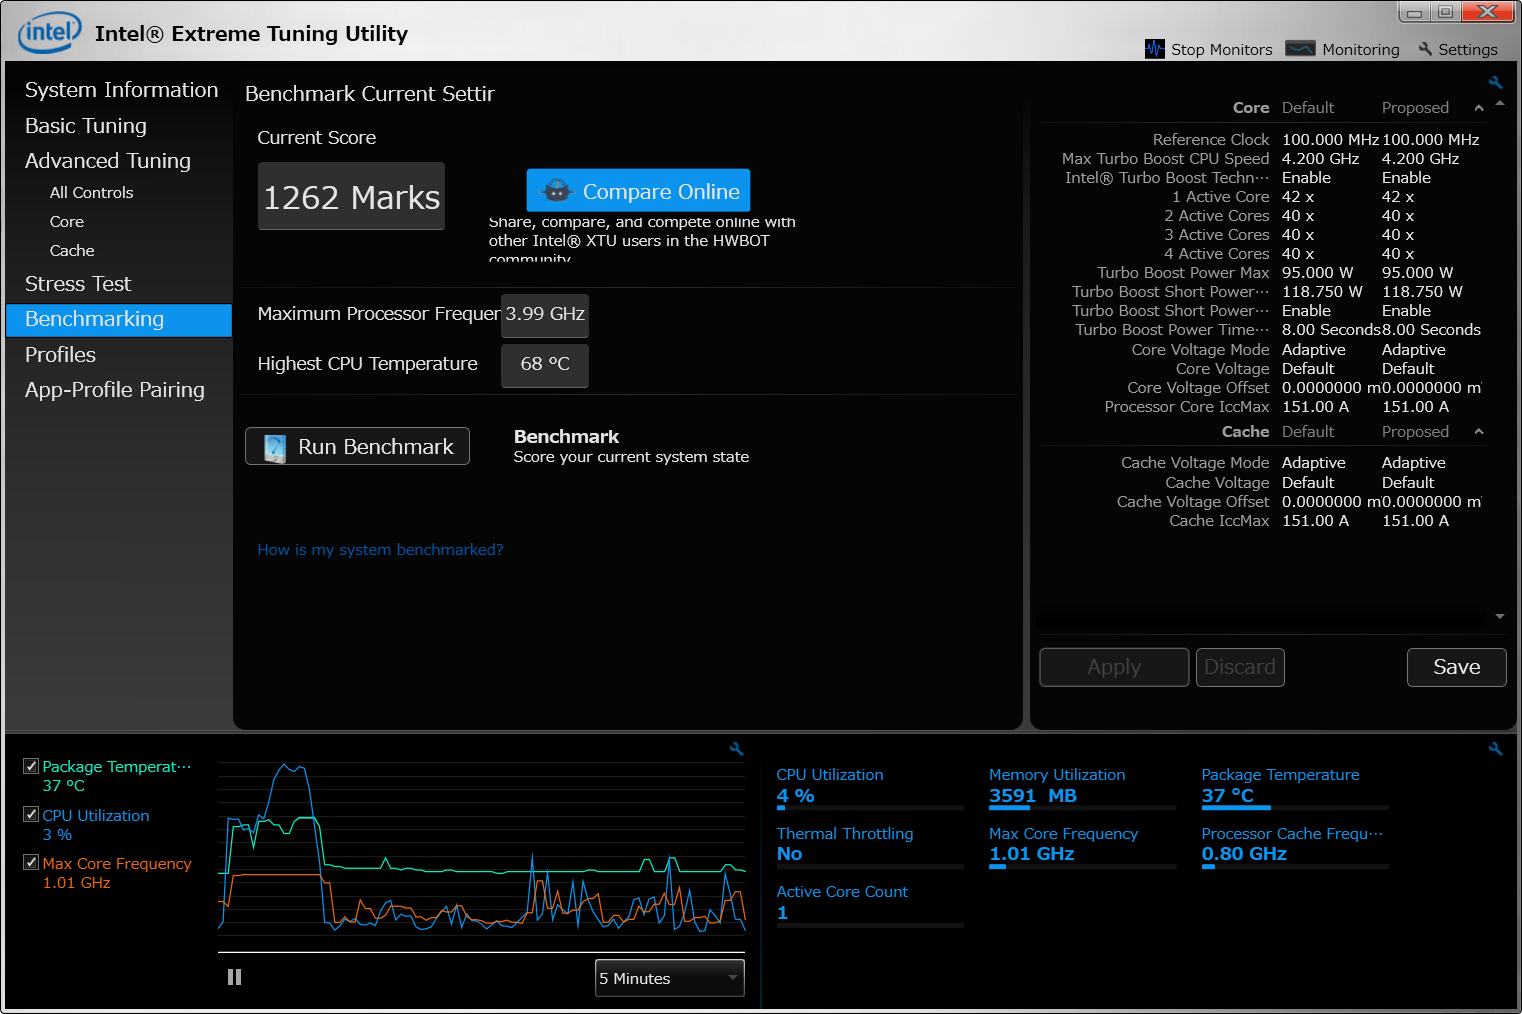Click Core Voltage Mode row label
Image resolution: width=1522 pixels, height=1014 pixels.
pyautogui.click(x=1200, y=350)
